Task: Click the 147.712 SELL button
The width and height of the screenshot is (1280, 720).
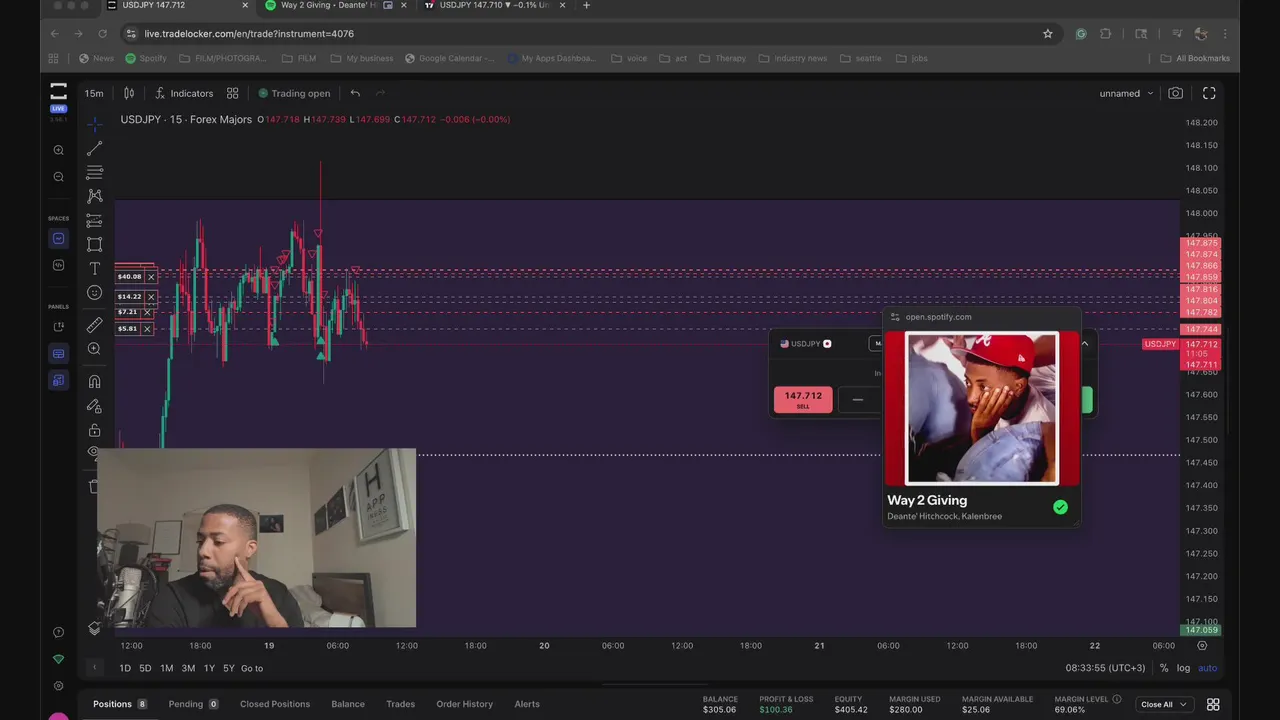Action: coord(802,399)
